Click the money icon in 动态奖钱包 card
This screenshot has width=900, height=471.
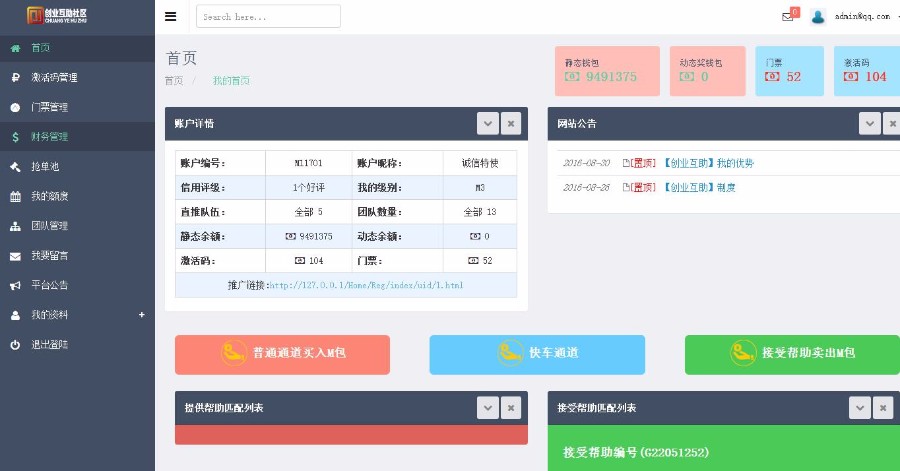[x=687, y=77]
